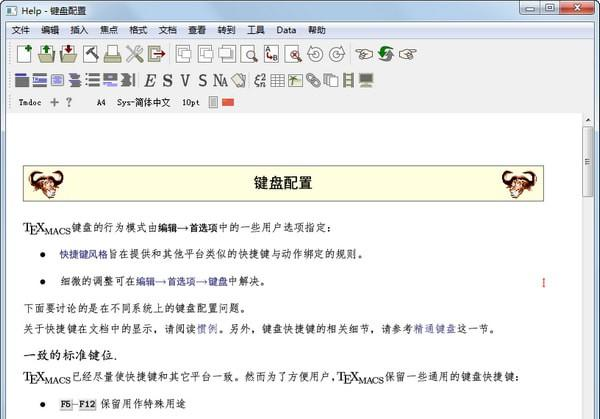This screenshot has width=600, height=419.
Task: Click the itemize list icon with bullets
Action: (93, 80)
